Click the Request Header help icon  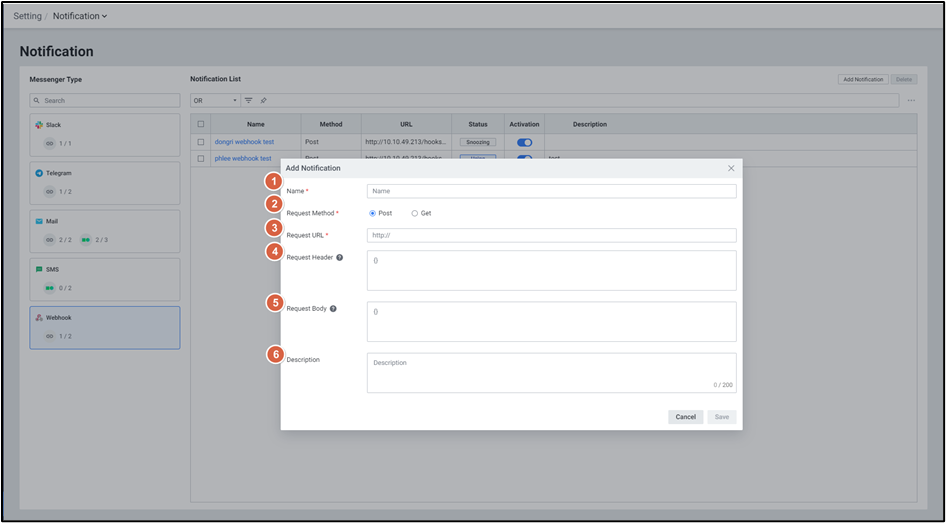point(340,257)
